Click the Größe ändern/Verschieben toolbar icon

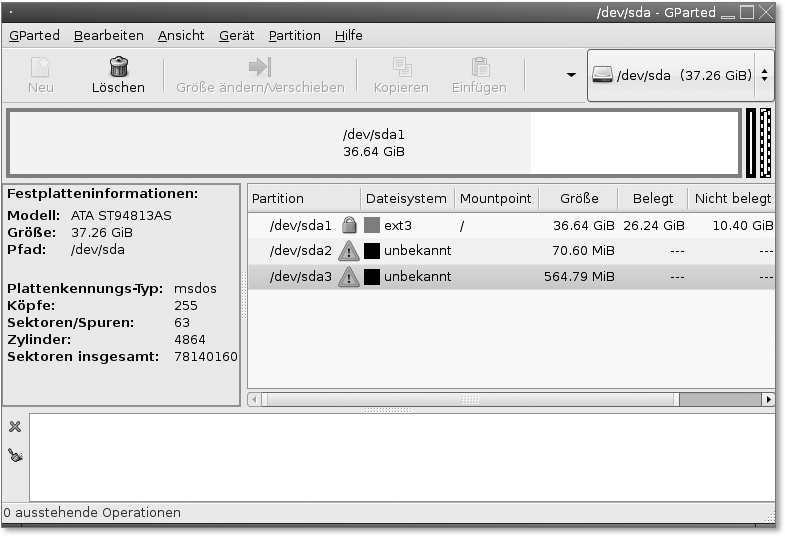click(x=260, y=68)
